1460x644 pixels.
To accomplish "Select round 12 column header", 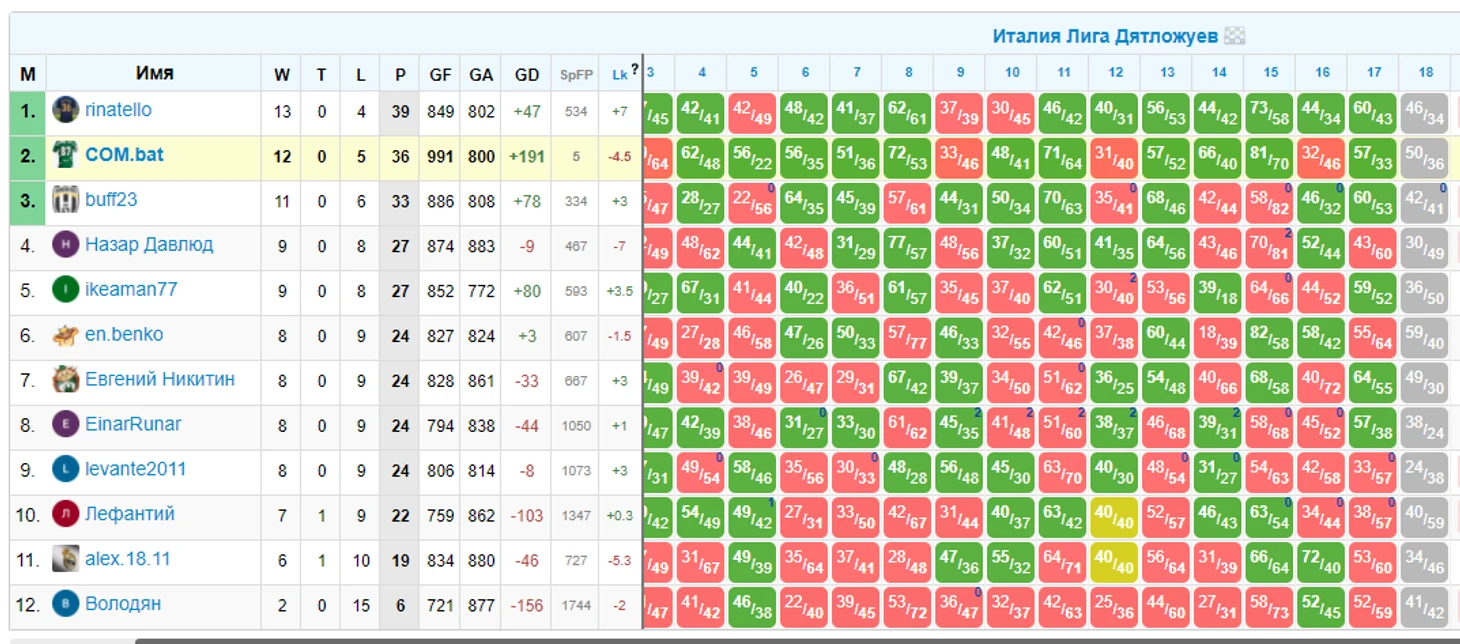I will click(1115, 72).
